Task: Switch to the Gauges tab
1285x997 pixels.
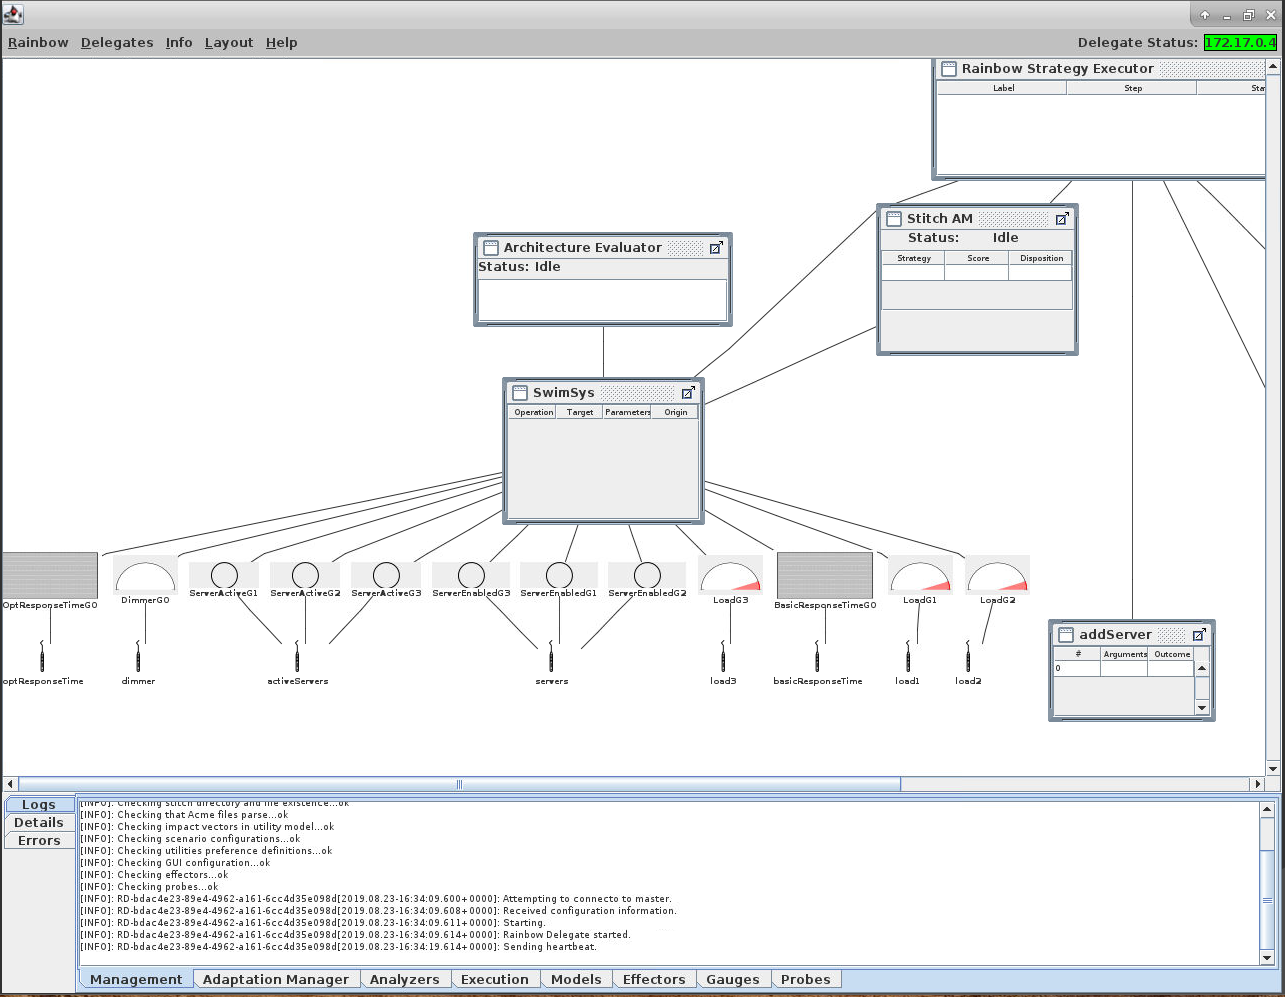Action: [x=733, y=979]
